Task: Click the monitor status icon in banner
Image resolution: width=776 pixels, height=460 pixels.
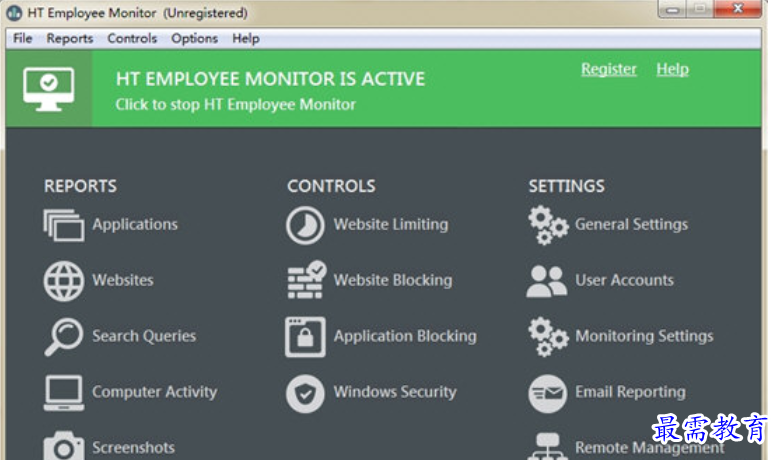Action: (48, 89)
